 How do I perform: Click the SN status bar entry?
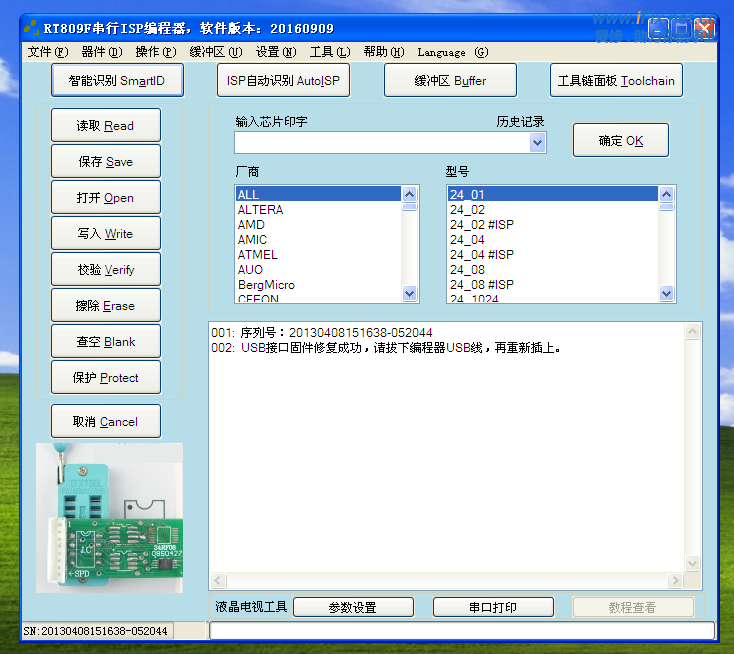[x=97, y=631]
